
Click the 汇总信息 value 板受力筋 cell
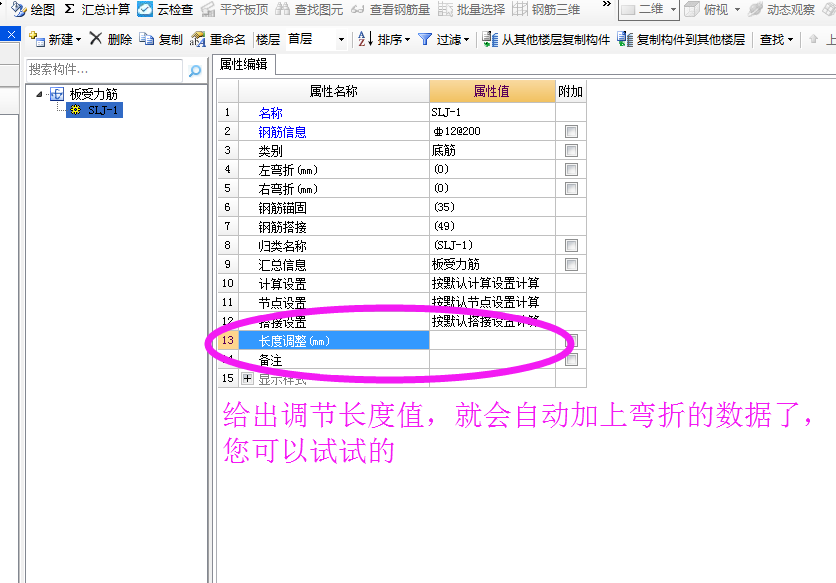(x=492, y=265)
